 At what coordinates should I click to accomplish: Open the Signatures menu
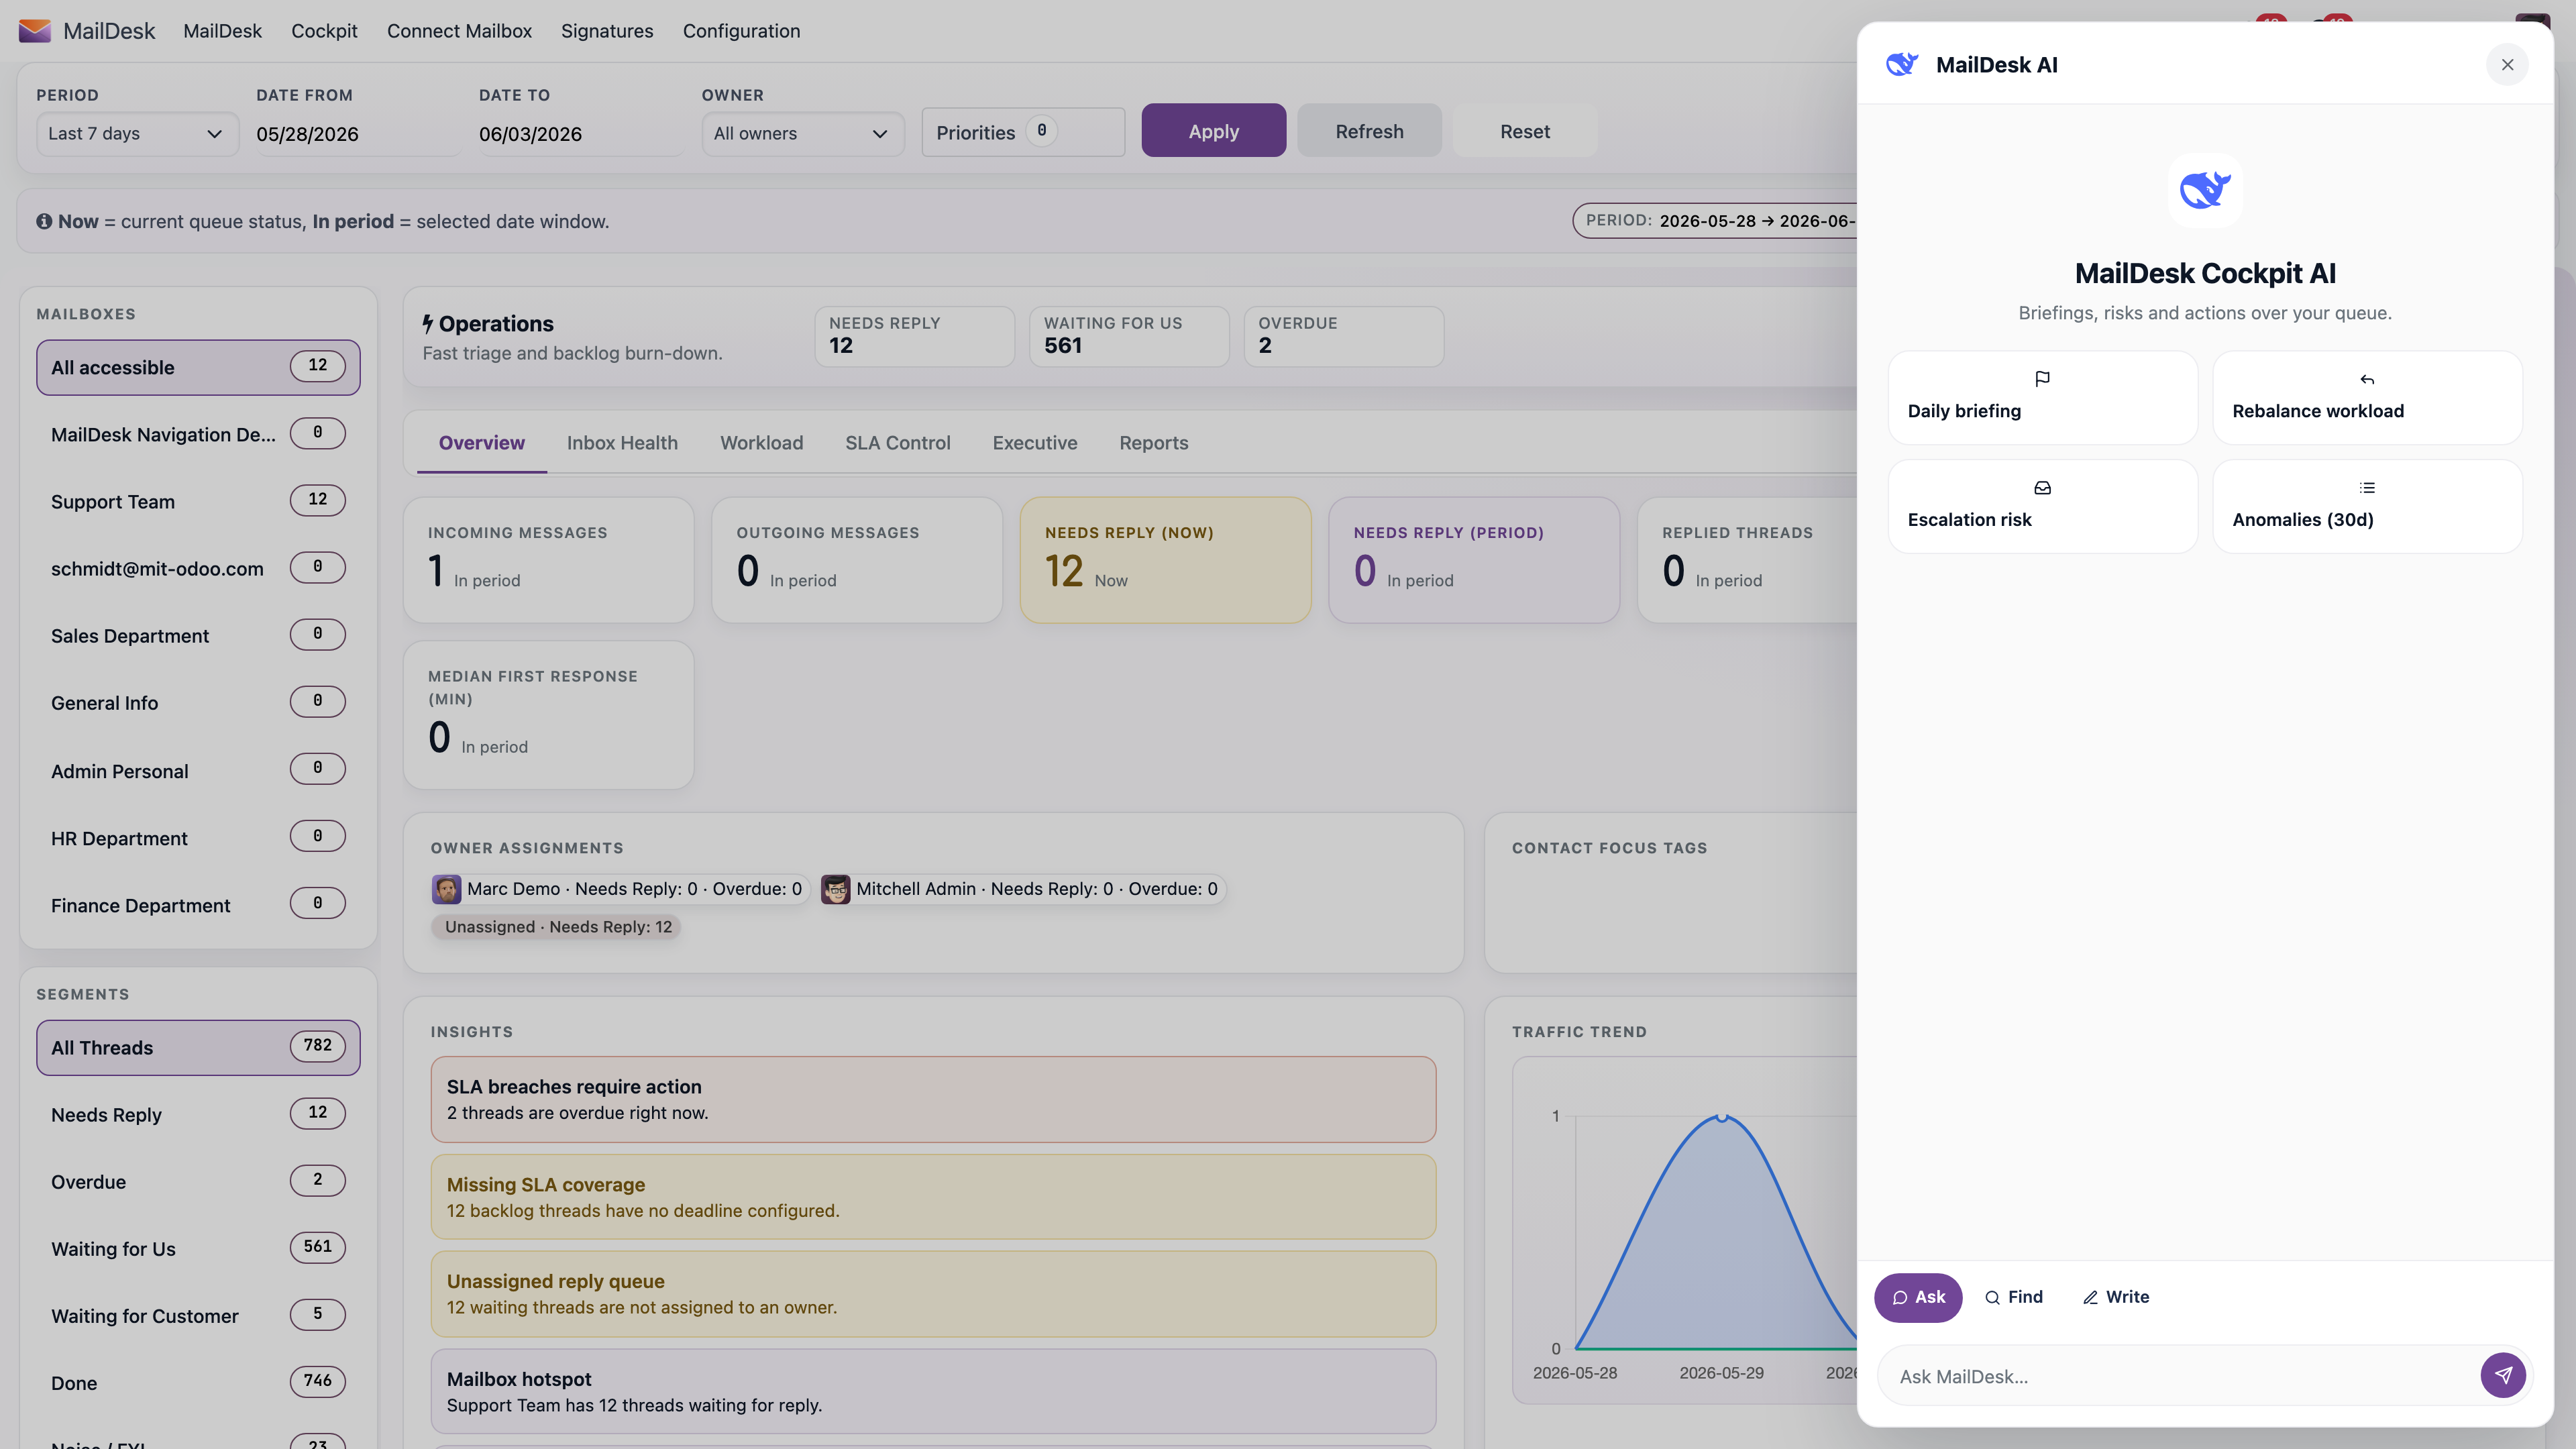pyautogui.click(x=606, y=31)
